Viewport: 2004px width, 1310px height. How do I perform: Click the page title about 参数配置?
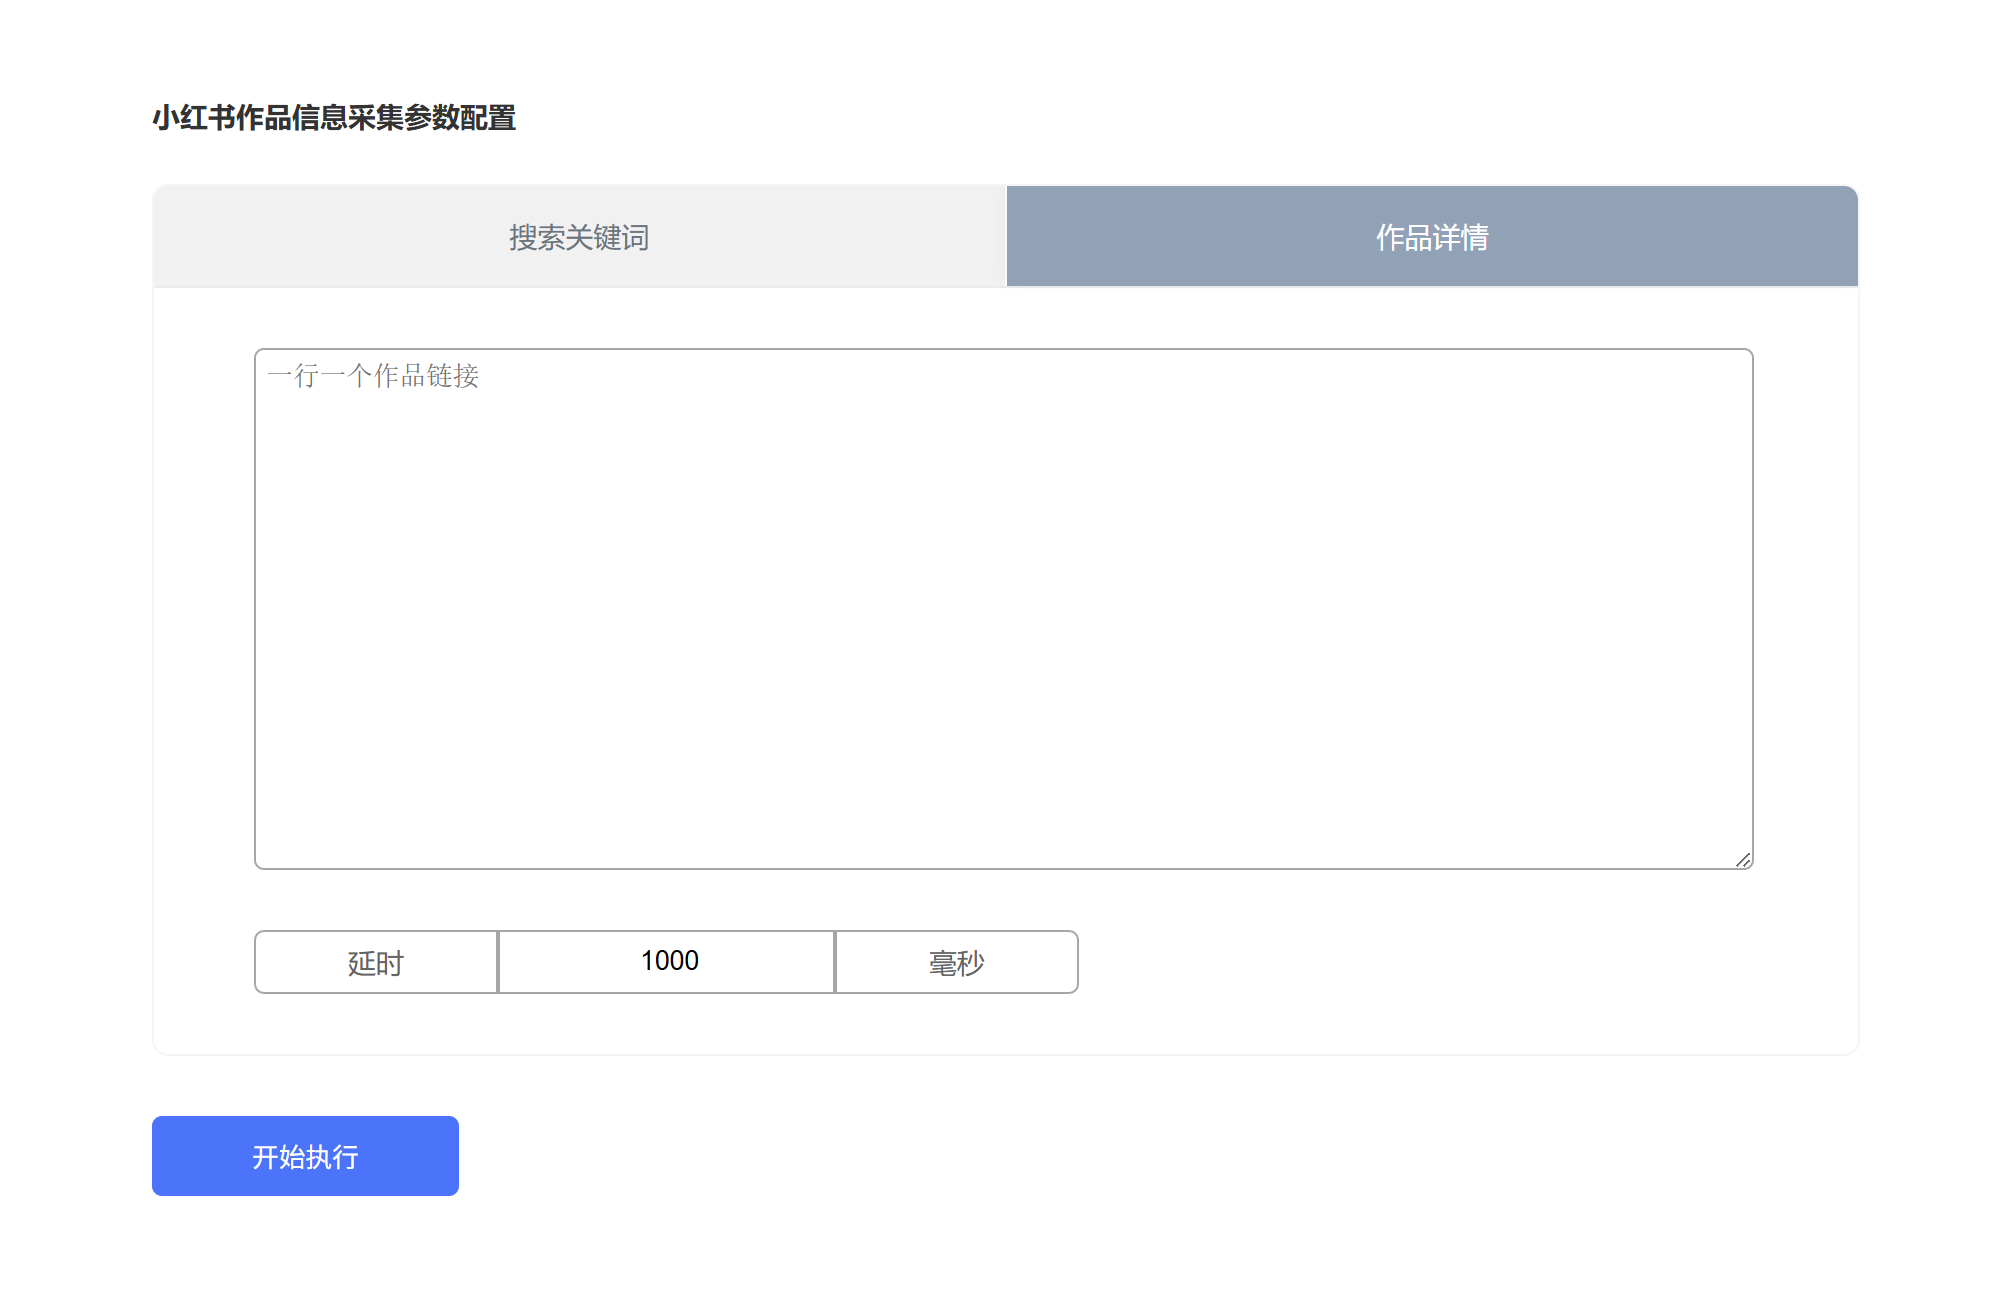point(334,118)
